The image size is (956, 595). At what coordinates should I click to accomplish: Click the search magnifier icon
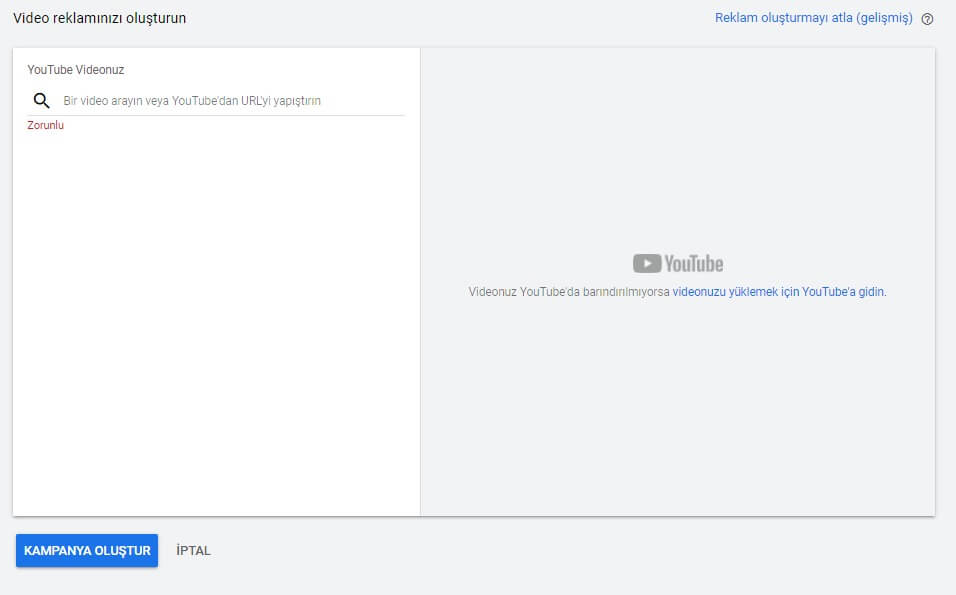pyautogui.click(x=41, y=101)
